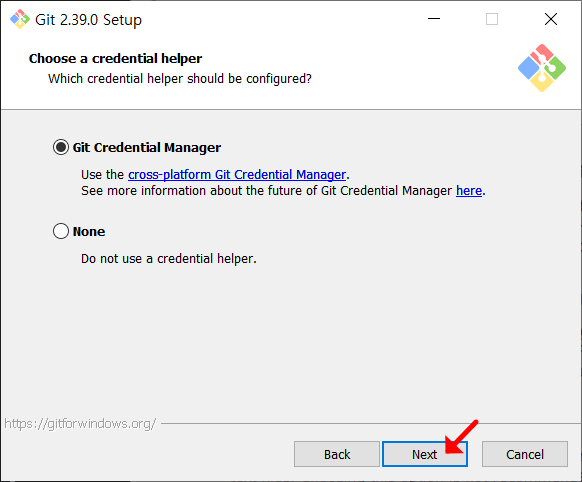
Task: Proceed with the Next button
Action: (425, 454)
